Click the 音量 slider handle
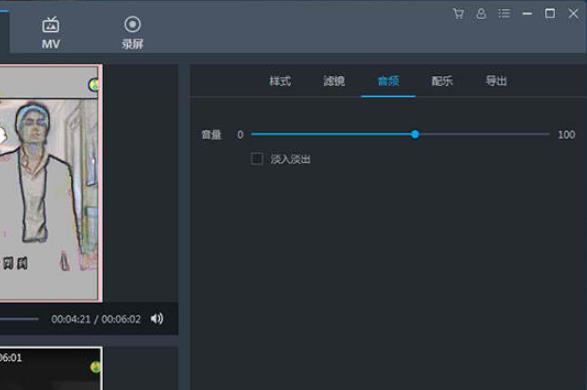 pos(415,134)
